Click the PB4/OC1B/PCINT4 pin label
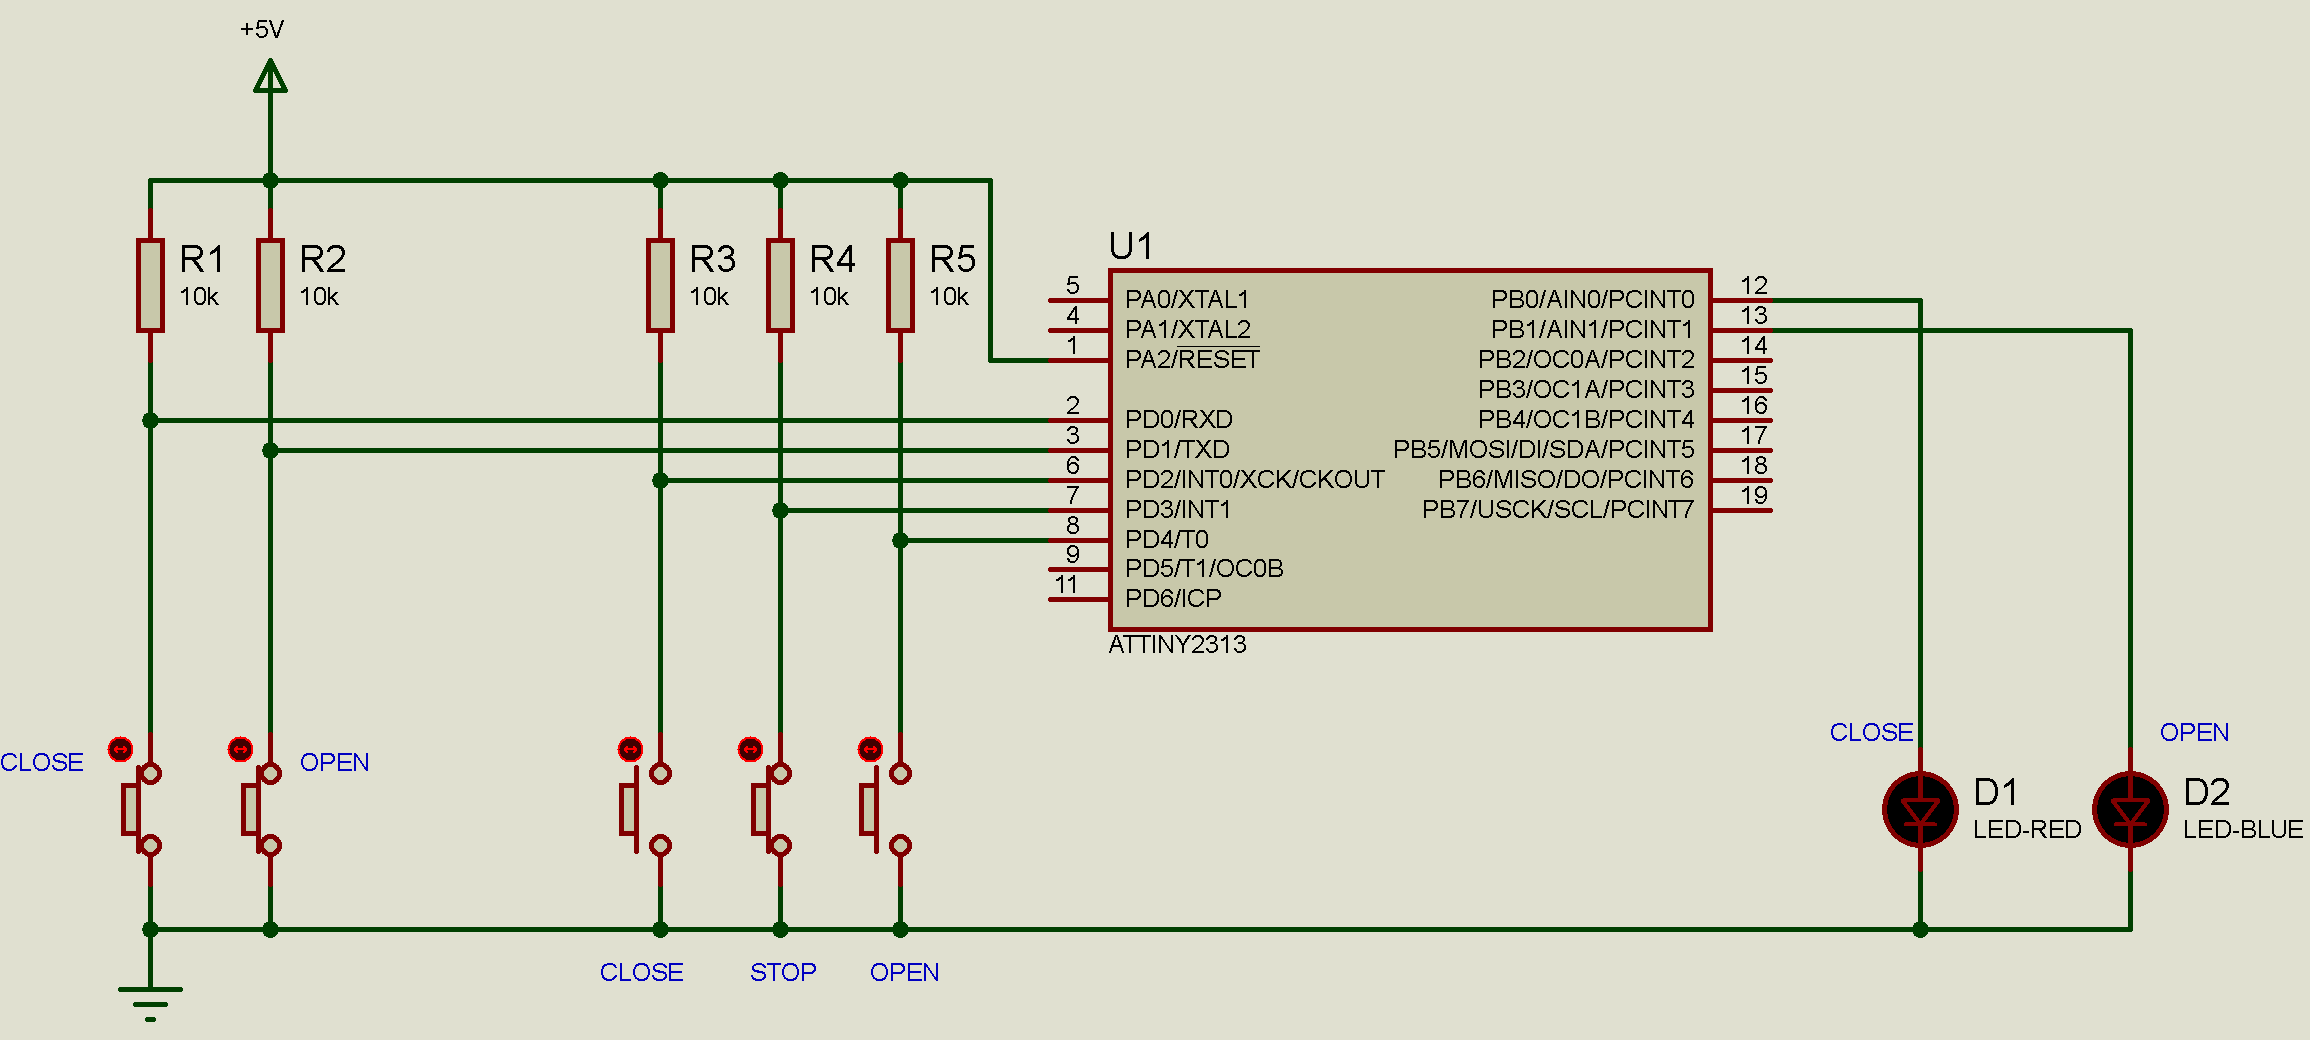 point(1587,419)
